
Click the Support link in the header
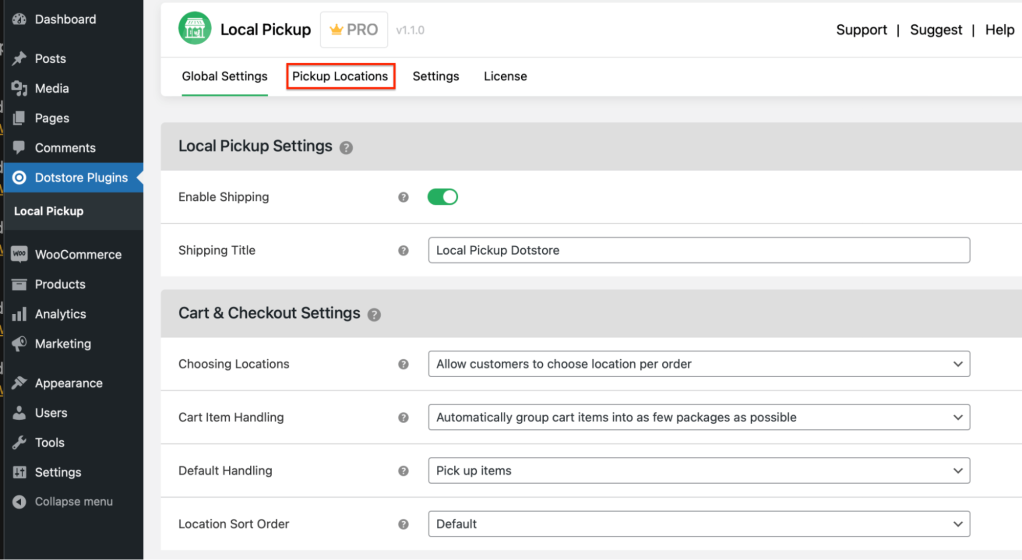click(861, 30)
